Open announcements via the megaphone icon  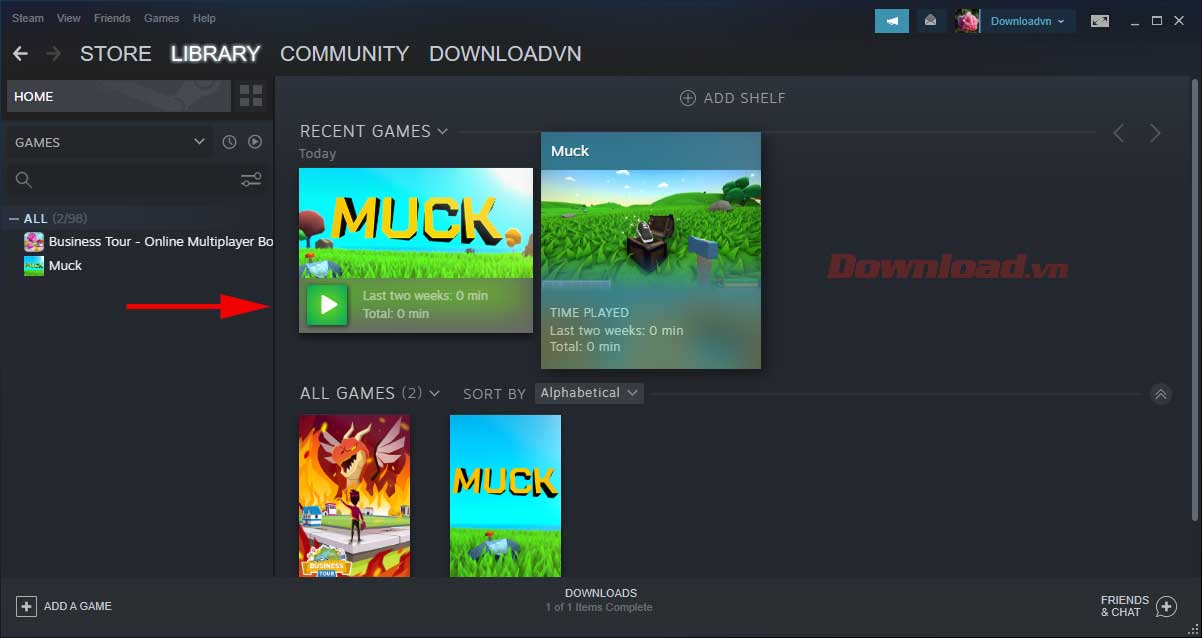[x=891, y=20]
